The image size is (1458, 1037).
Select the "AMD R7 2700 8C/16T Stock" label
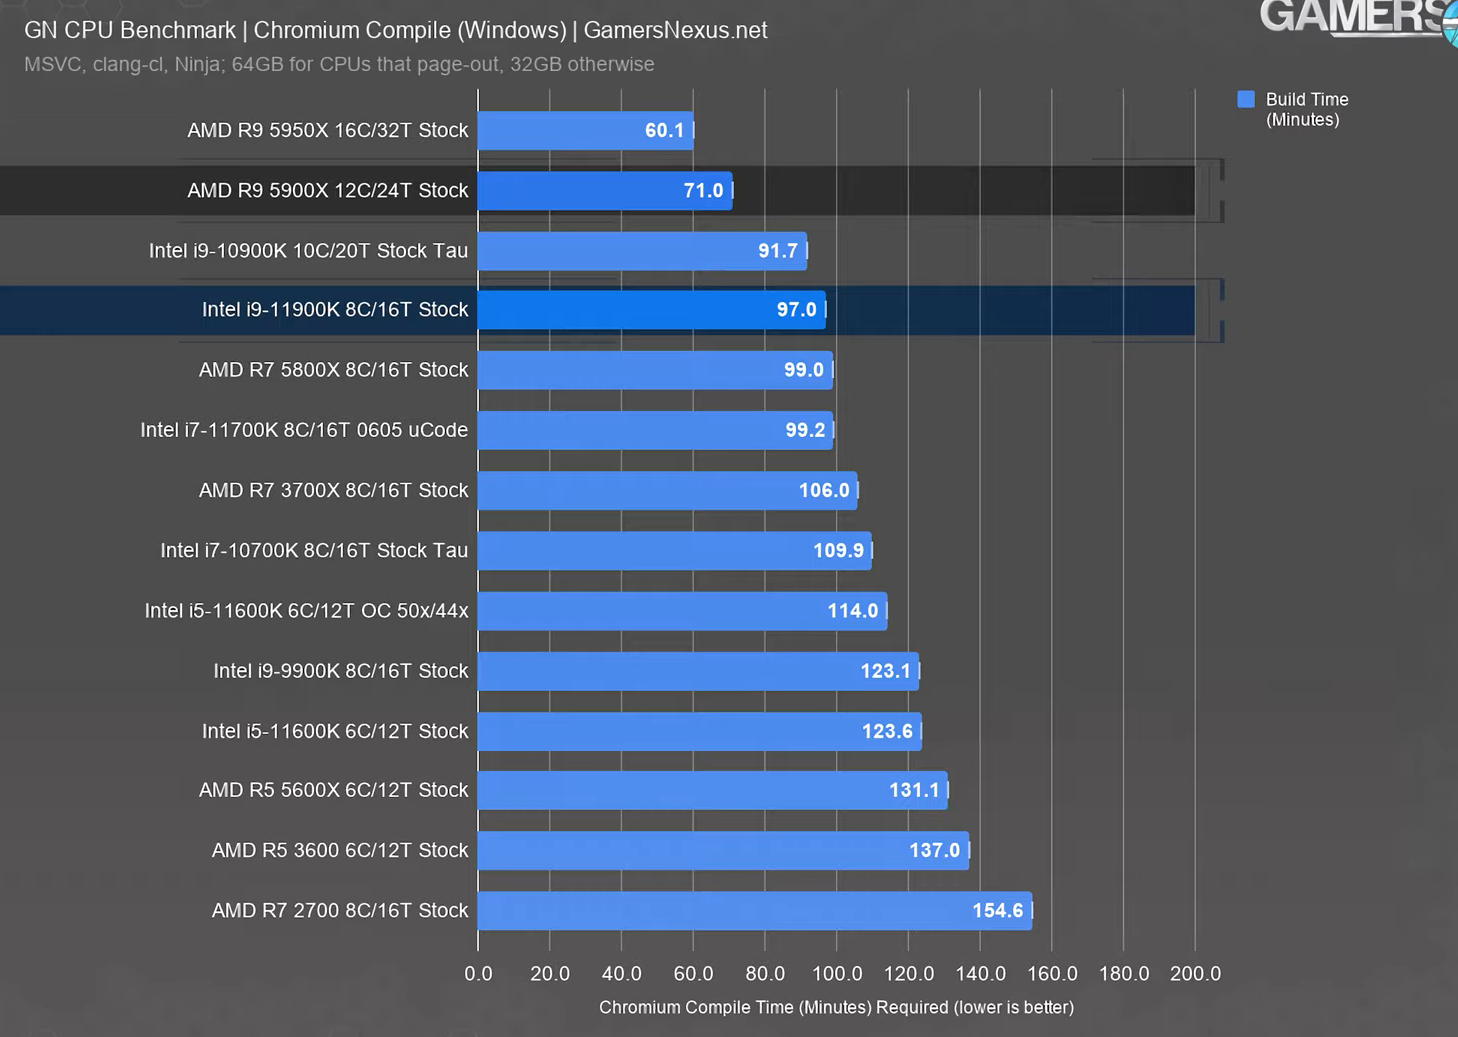click(x=340, y=910)
